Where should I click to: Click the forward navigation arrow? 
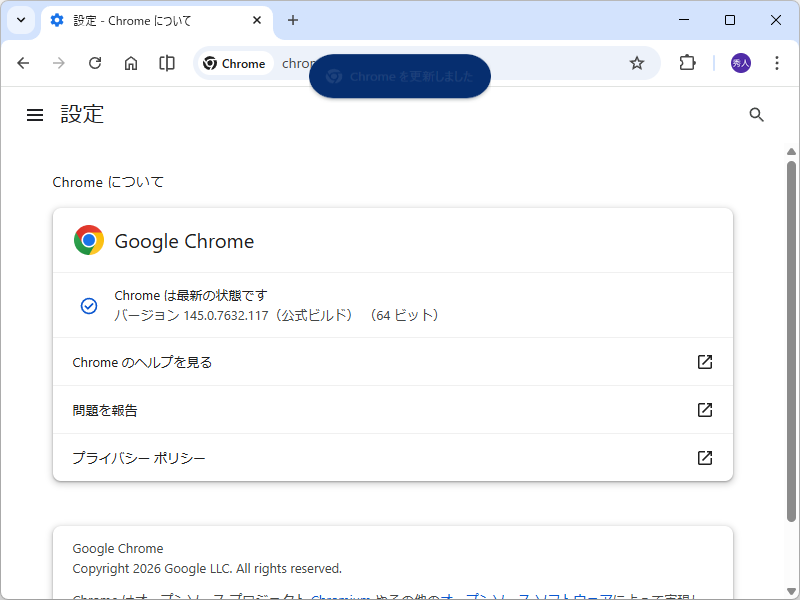coord(59,63)
